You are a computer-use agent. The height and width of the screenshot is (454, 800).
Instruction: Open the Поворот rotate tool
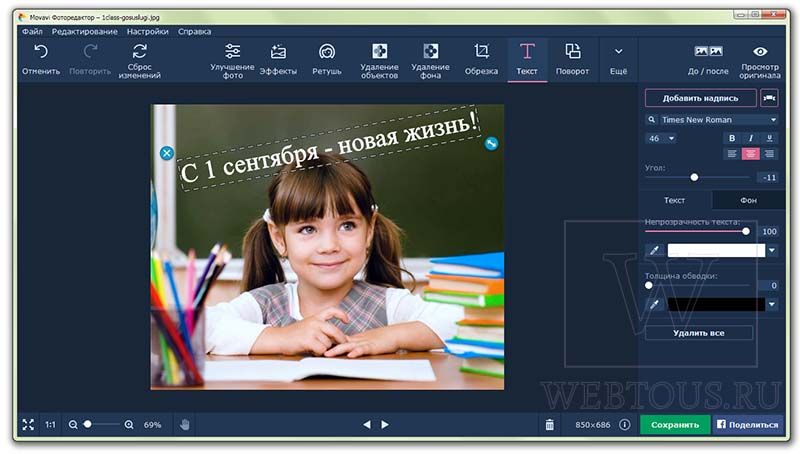pos(572,60)
